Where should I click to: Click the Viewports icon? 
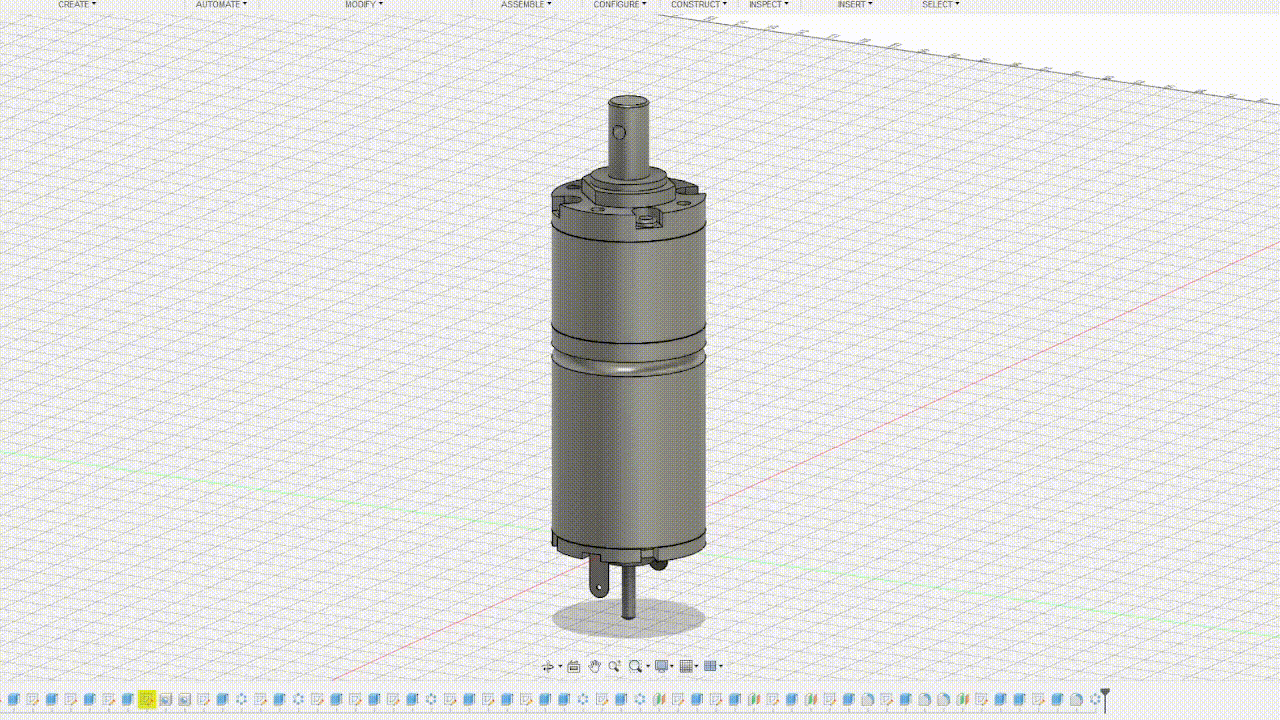click(712, 666)
